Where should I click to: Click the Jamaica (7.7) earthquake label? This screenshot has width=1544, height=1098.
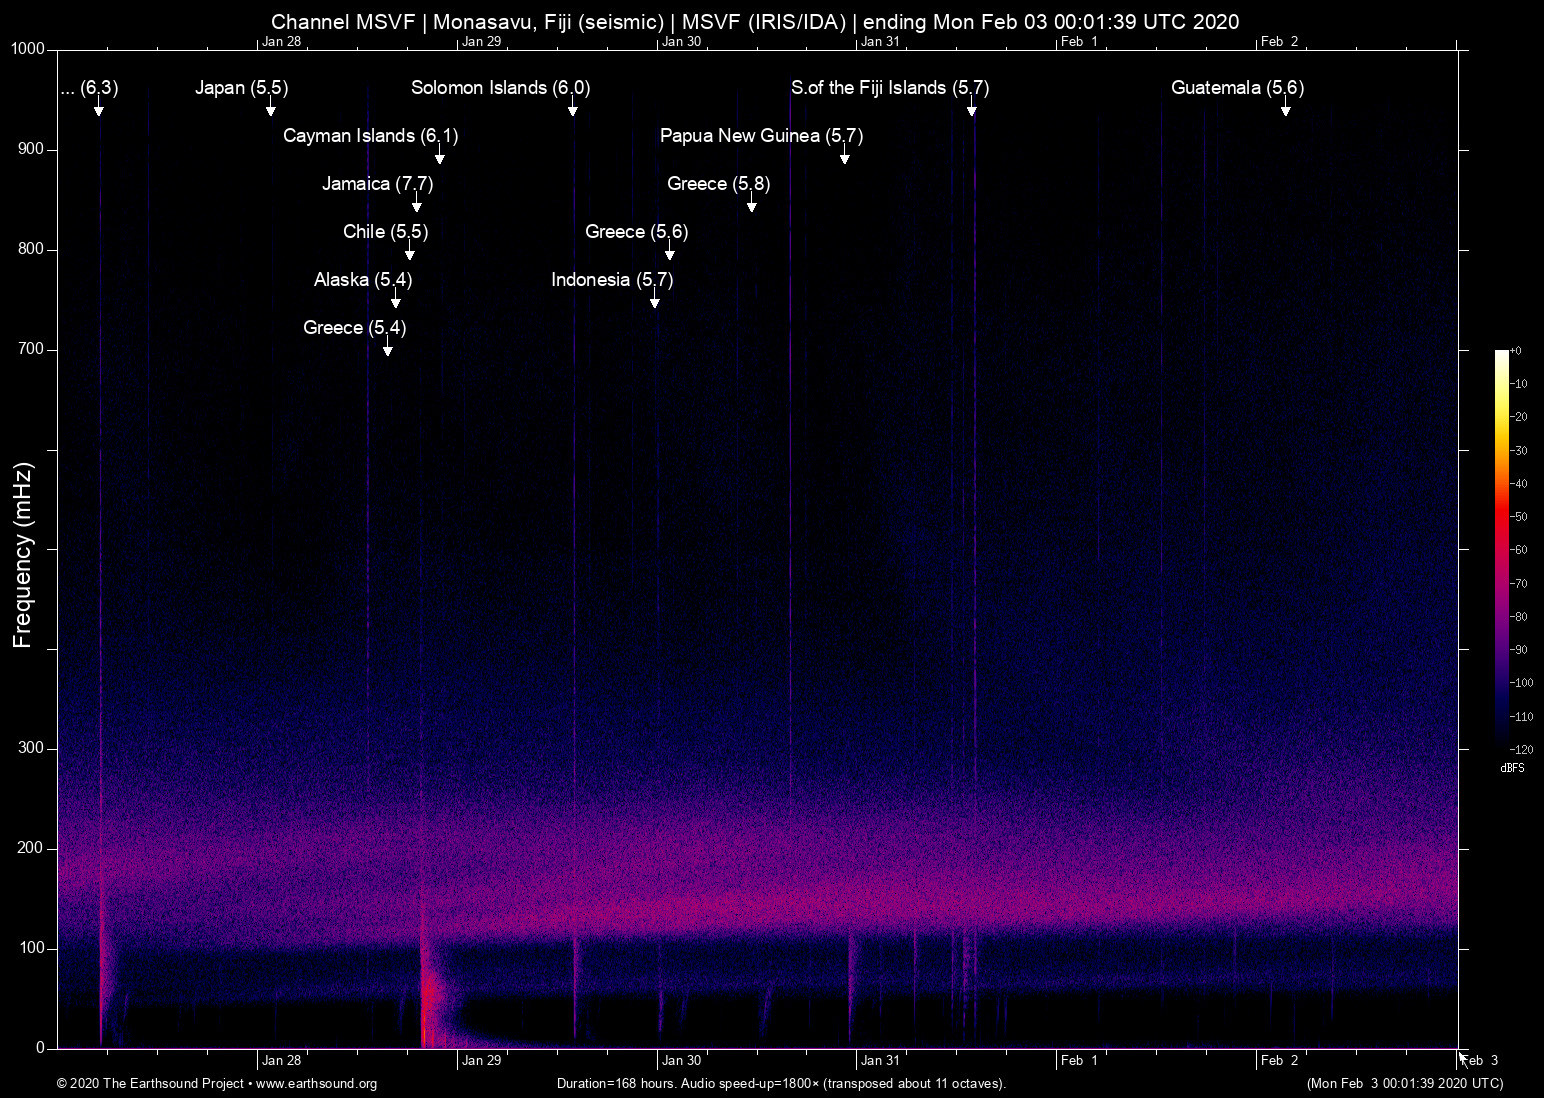coord(378,184)
